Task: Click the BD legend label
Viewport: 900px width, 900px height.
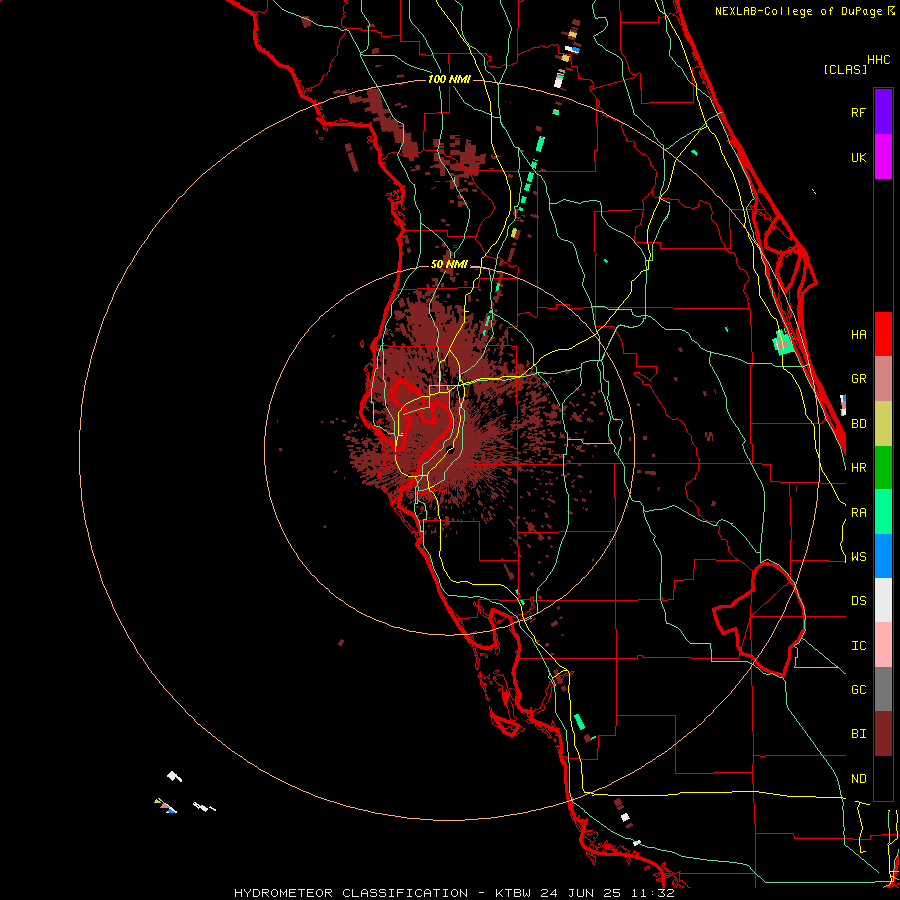Action: coord(858,424)
